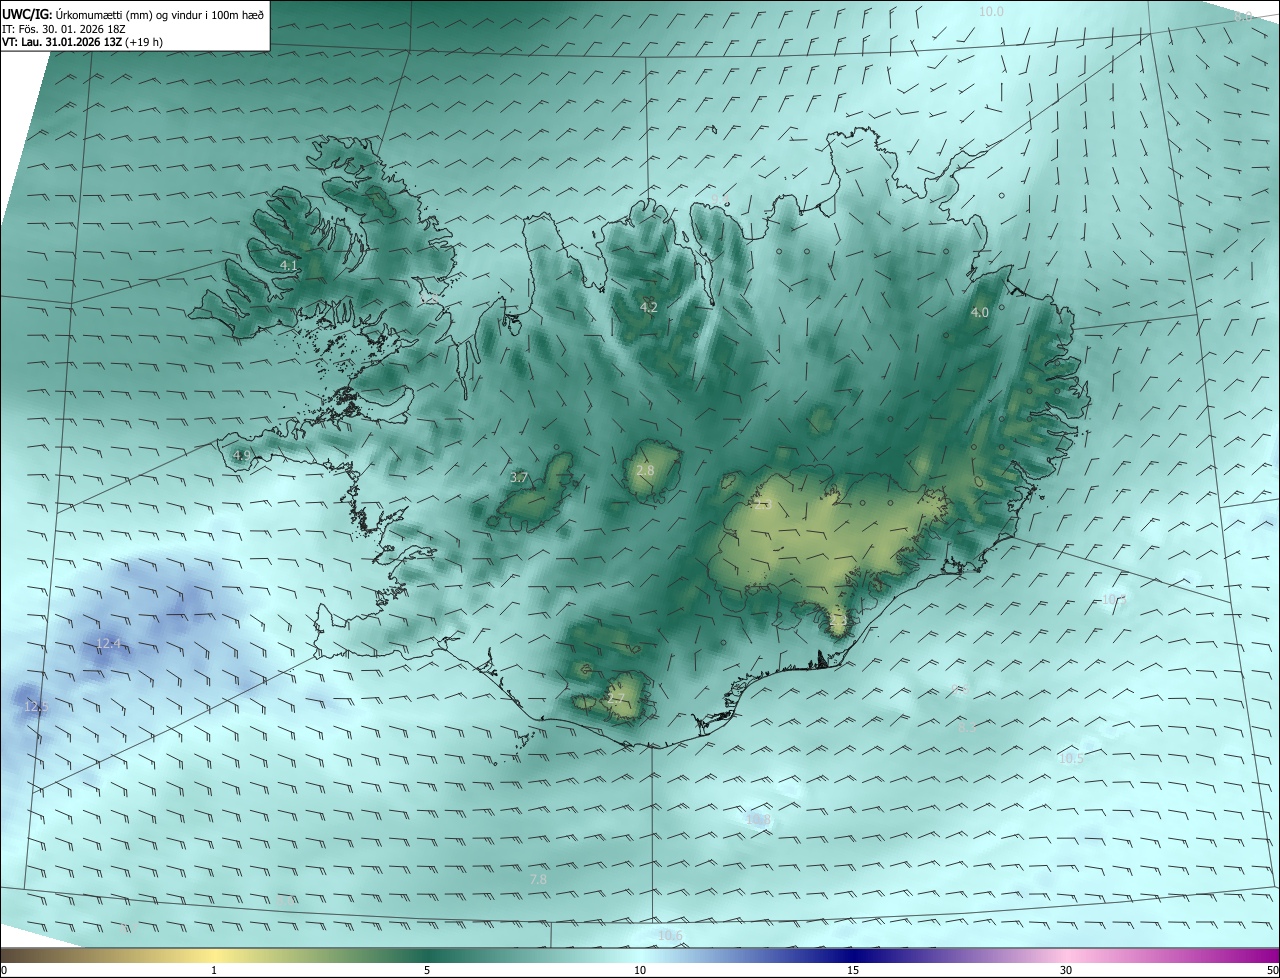Click the "10.5" value southeast of Iceland
Screen dimensions: 1280x978
point(1071,758)
